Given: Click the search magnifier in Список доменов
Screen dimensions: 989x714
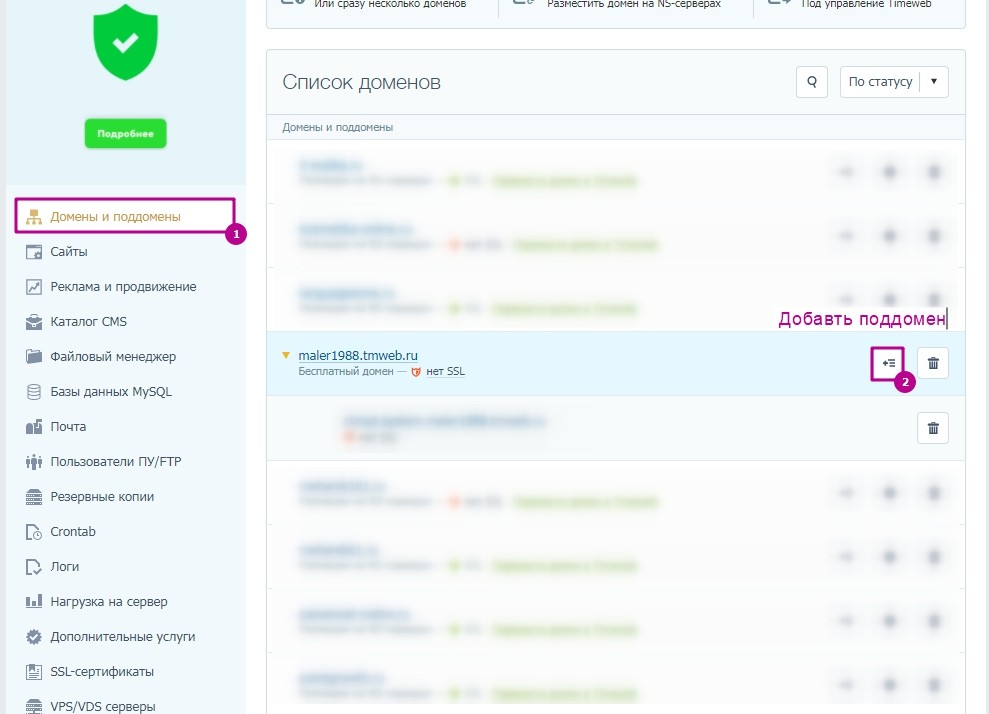Looking at the screenshot, I should click(x=812, y=82).
